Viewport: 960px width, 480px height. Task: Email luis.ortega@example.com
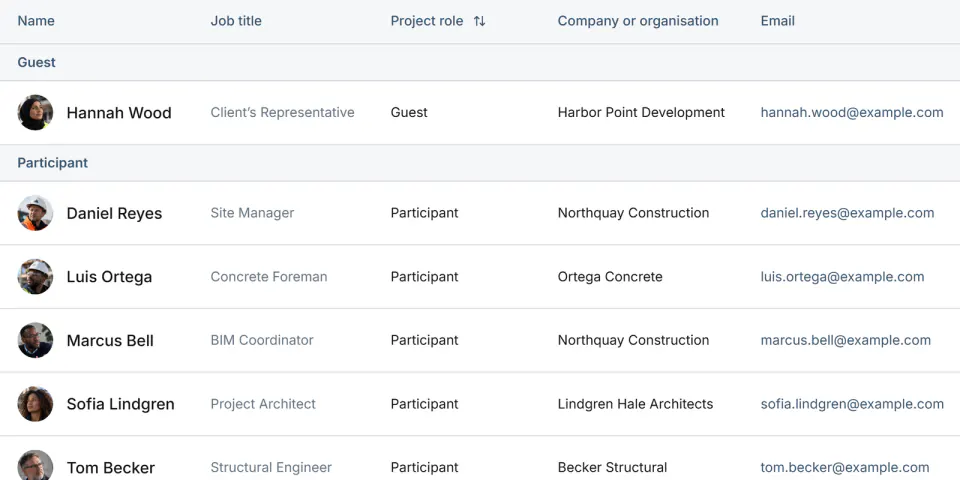point(842,277)
